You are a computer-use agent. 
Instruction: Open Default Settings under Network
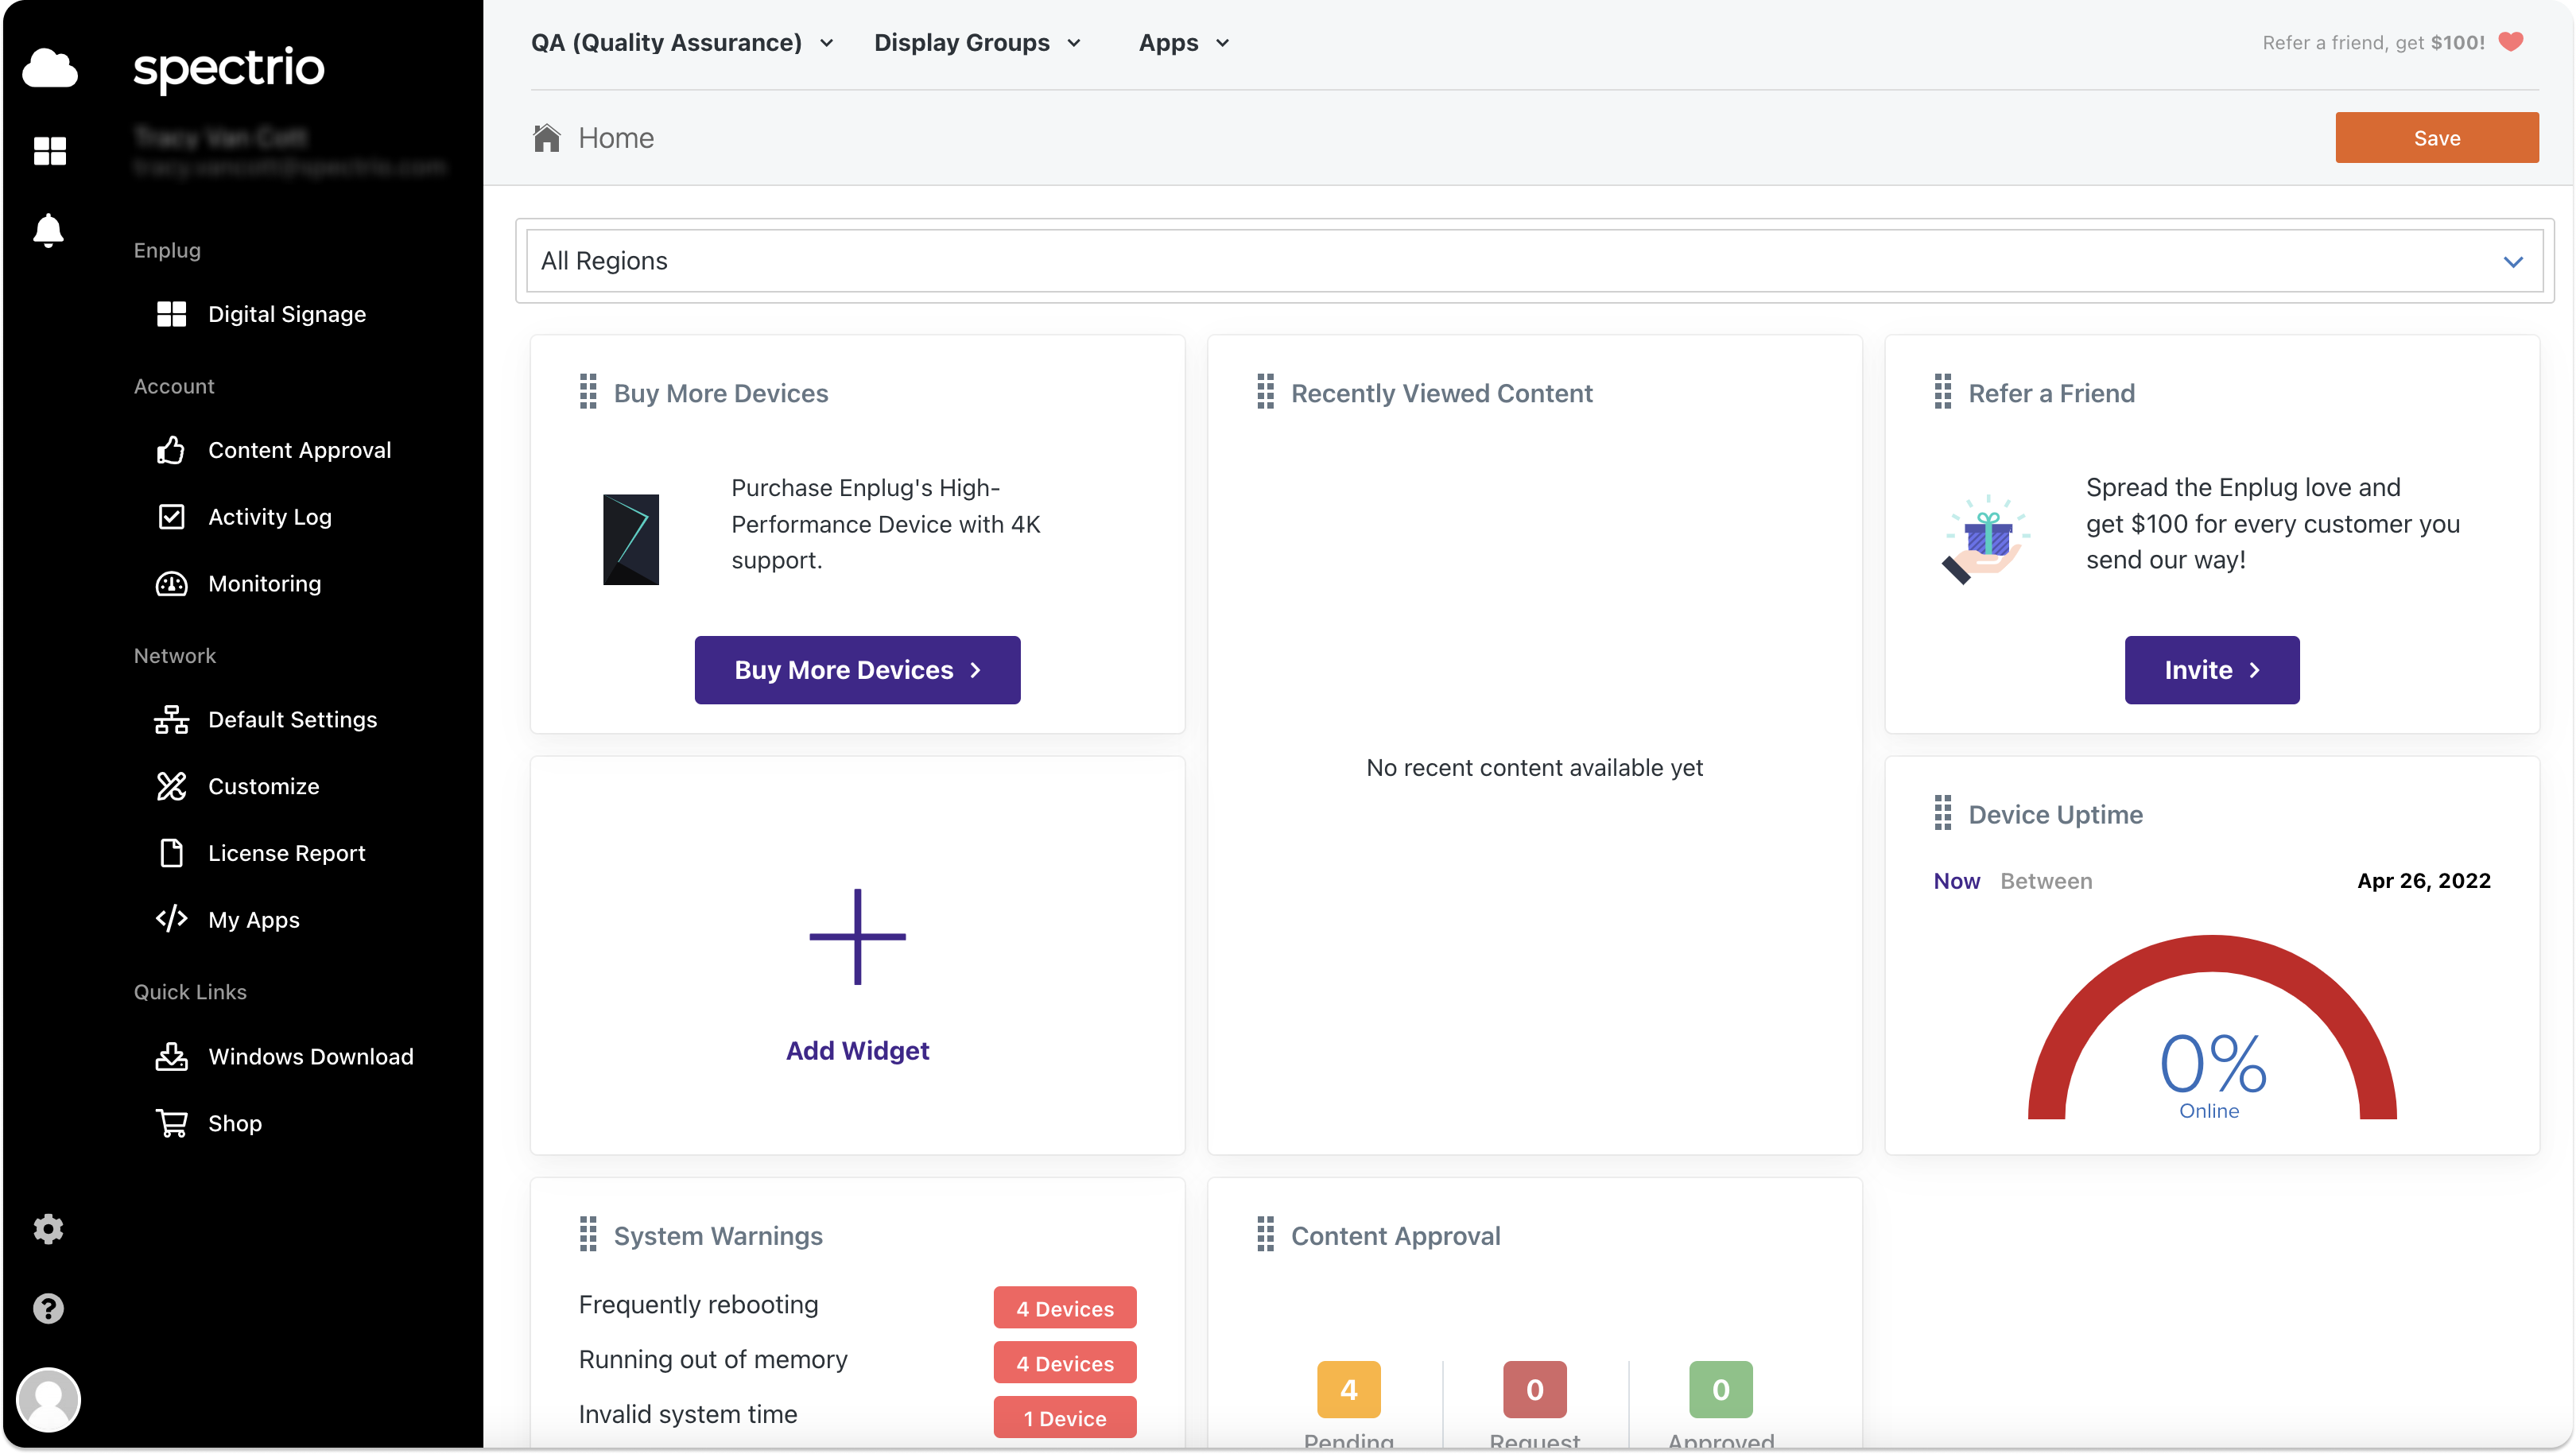pos(292,720)
